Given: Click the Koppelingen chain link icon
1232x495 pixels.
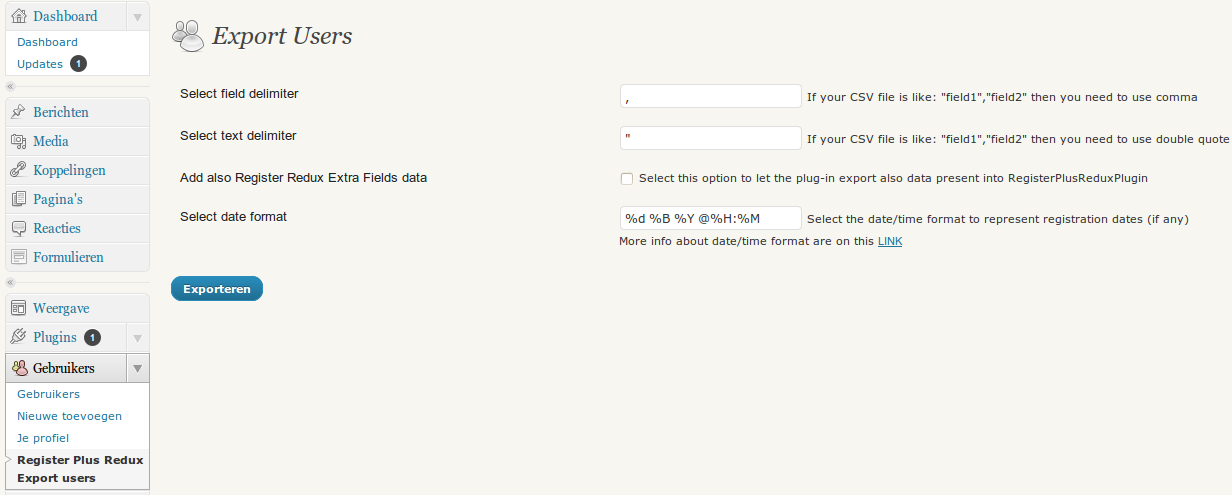Looking at the screenshot, I should (x=19, y=170).
